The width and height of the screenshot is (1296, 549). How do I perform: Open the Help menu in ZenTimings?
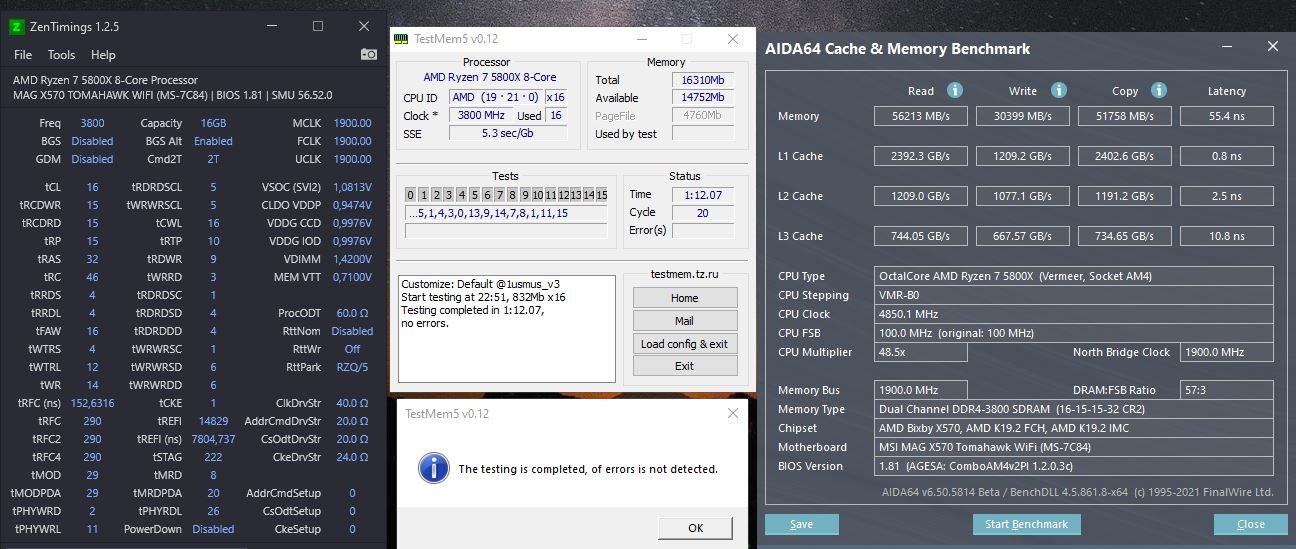[103, 55]
